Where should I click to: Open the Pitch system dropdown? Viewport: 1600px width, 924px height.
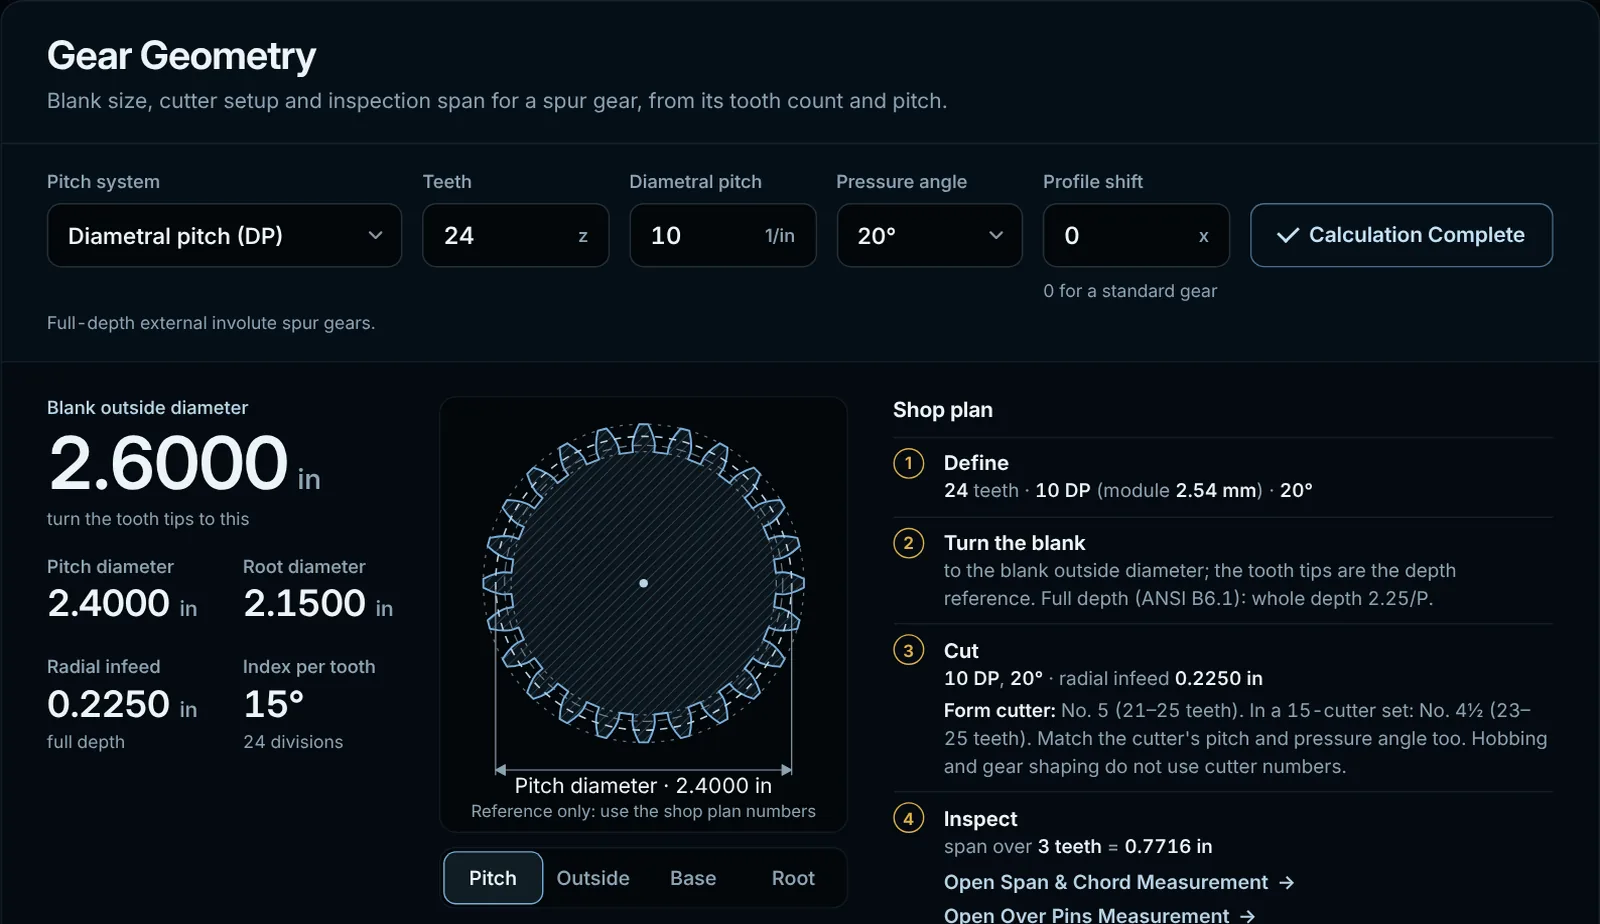click(224, 236)
